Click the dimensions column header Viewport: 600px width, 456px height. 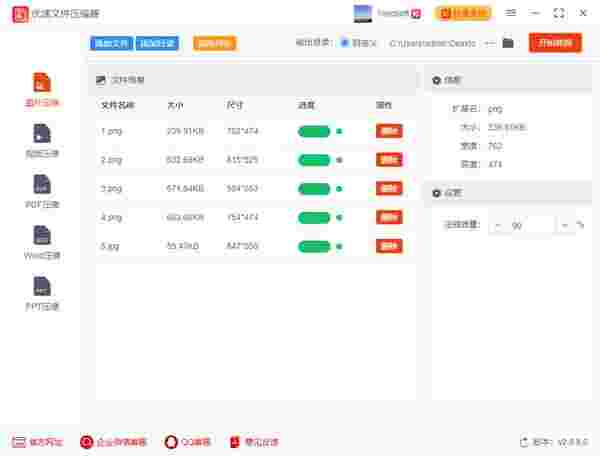coord(235,105)
